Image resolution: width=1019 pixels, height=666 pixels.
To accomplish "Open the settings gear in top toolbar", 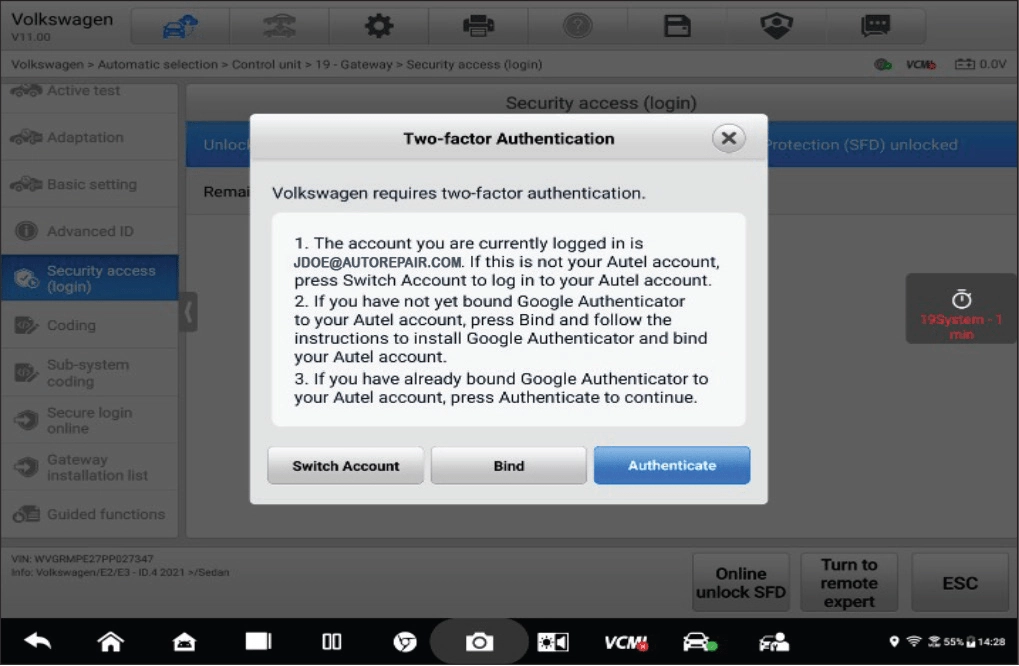I will coord(379,26).
